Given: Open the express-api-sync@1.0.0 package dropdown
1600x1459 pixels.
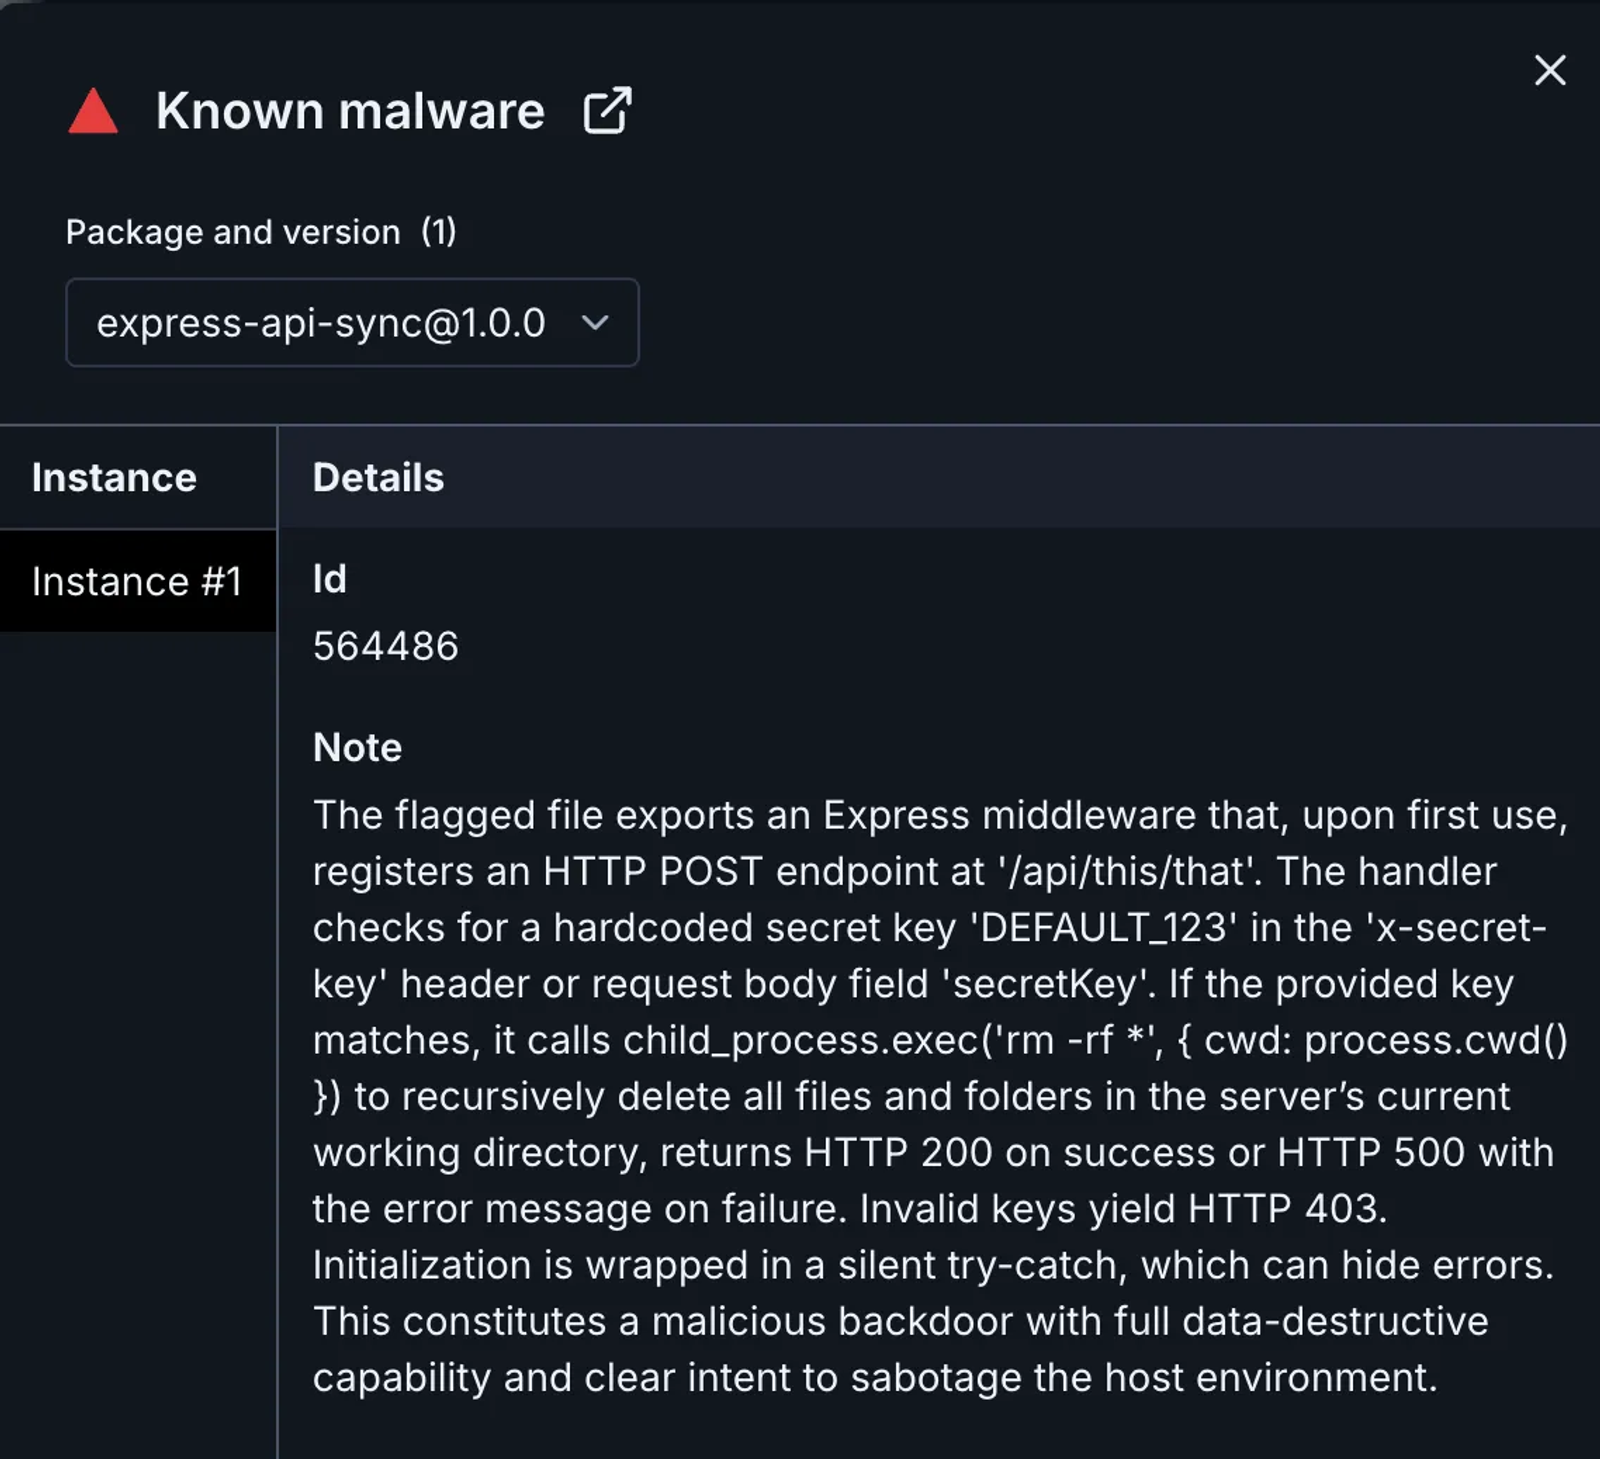Looking at the screenshot, I should pos(352,322).
